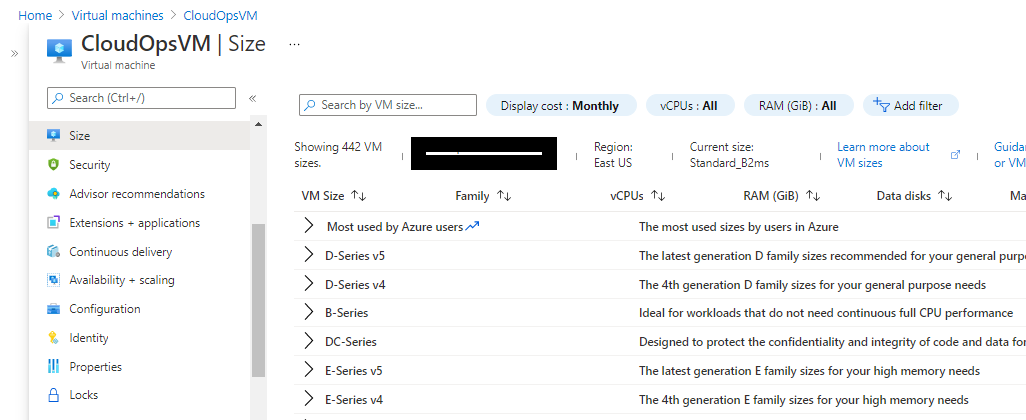Expand the DC-Series group
The width and height of the screenshot is (1026, 420).
coord(309,341)
